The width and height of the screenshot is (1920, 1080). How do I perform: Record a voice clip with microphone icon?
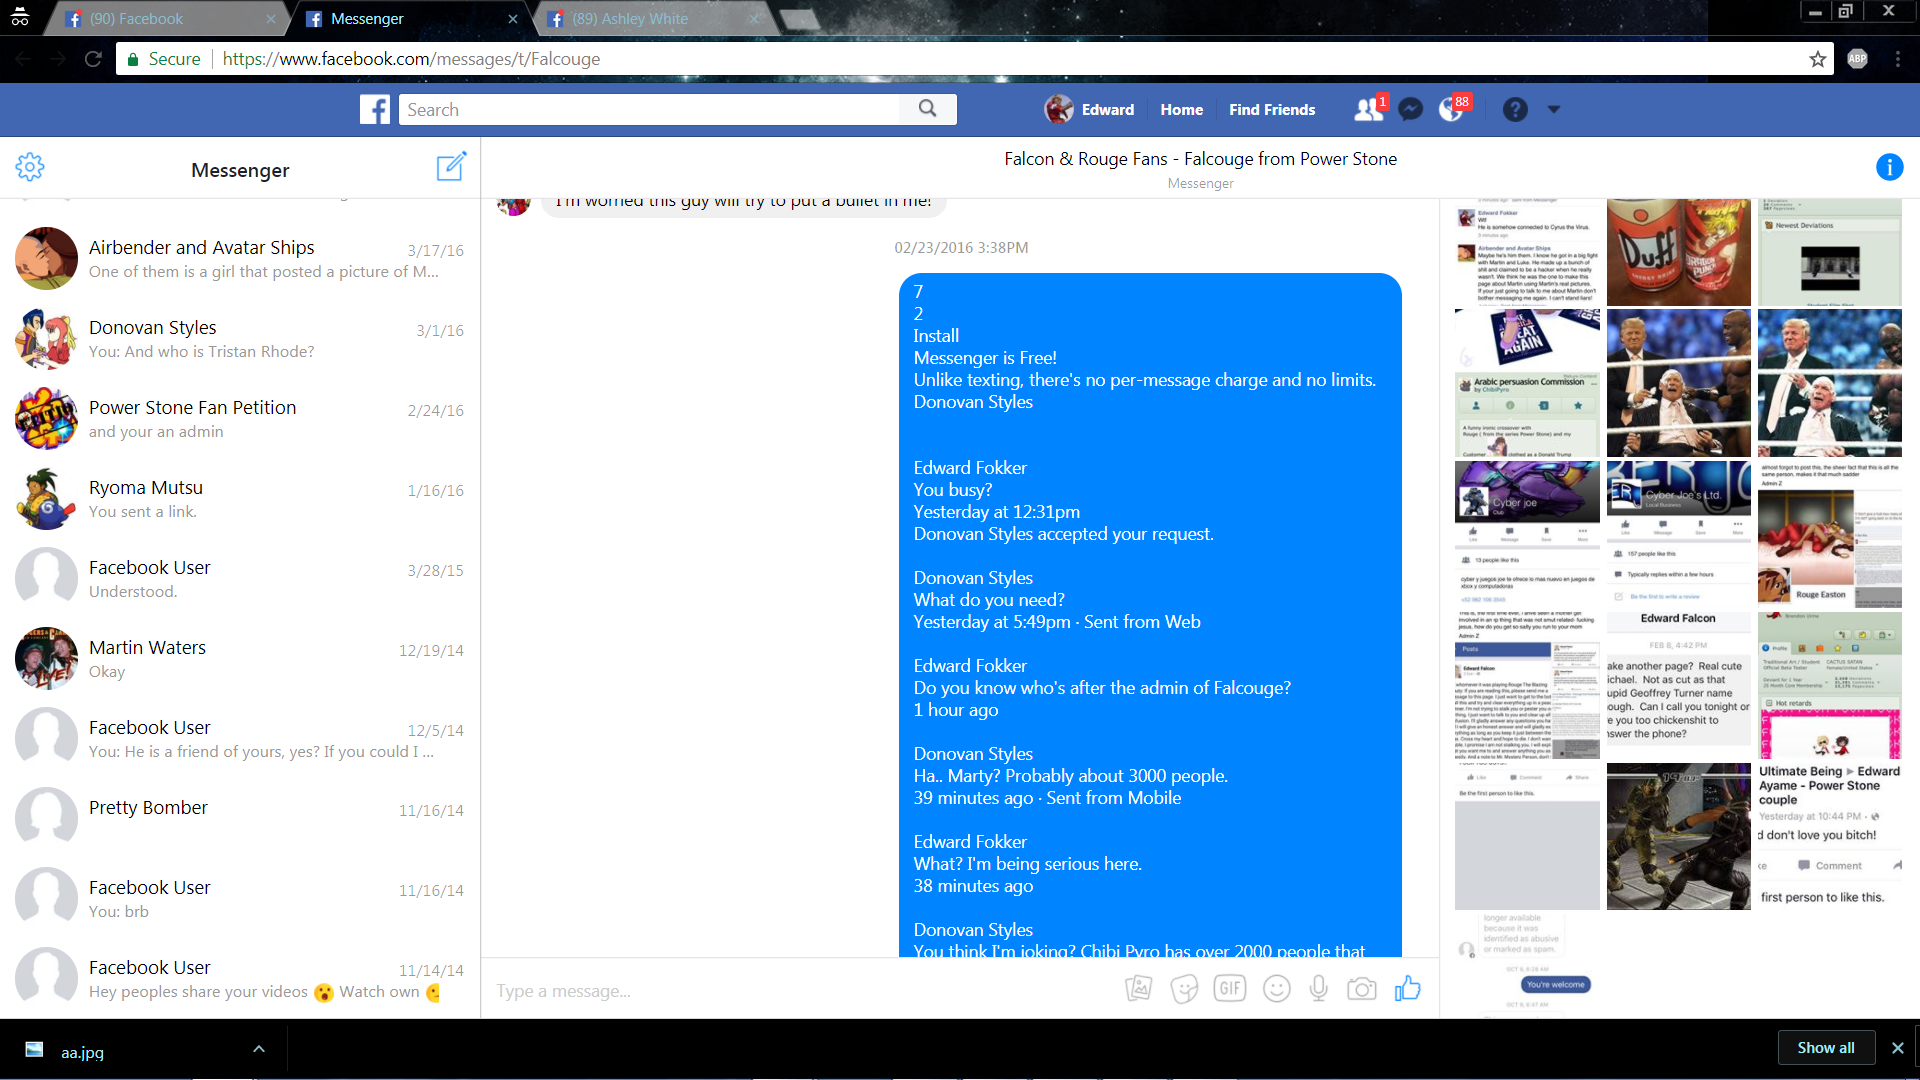click(x=1319, y=989)
